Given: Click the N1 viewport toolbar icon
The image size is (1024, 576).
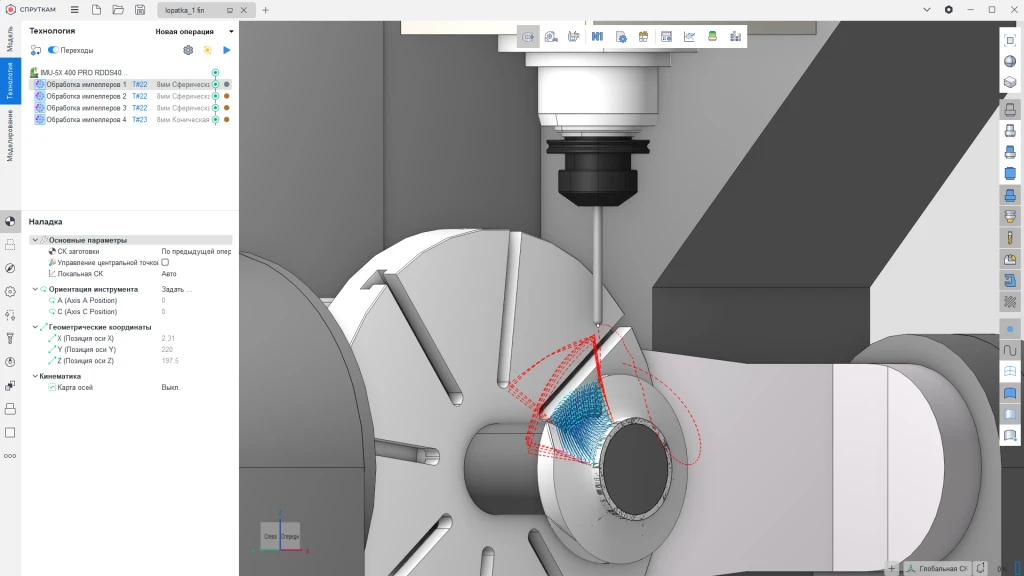Looking at the screenshot, I should pyautogui.click(x=597, y=37).
